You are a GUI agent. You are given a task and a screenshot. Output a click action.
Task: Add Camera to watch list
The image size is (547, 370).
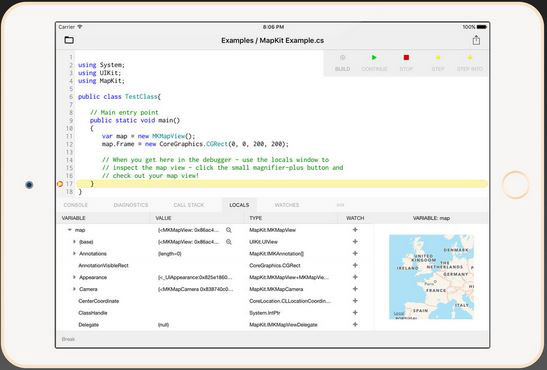tap(355, 289)
